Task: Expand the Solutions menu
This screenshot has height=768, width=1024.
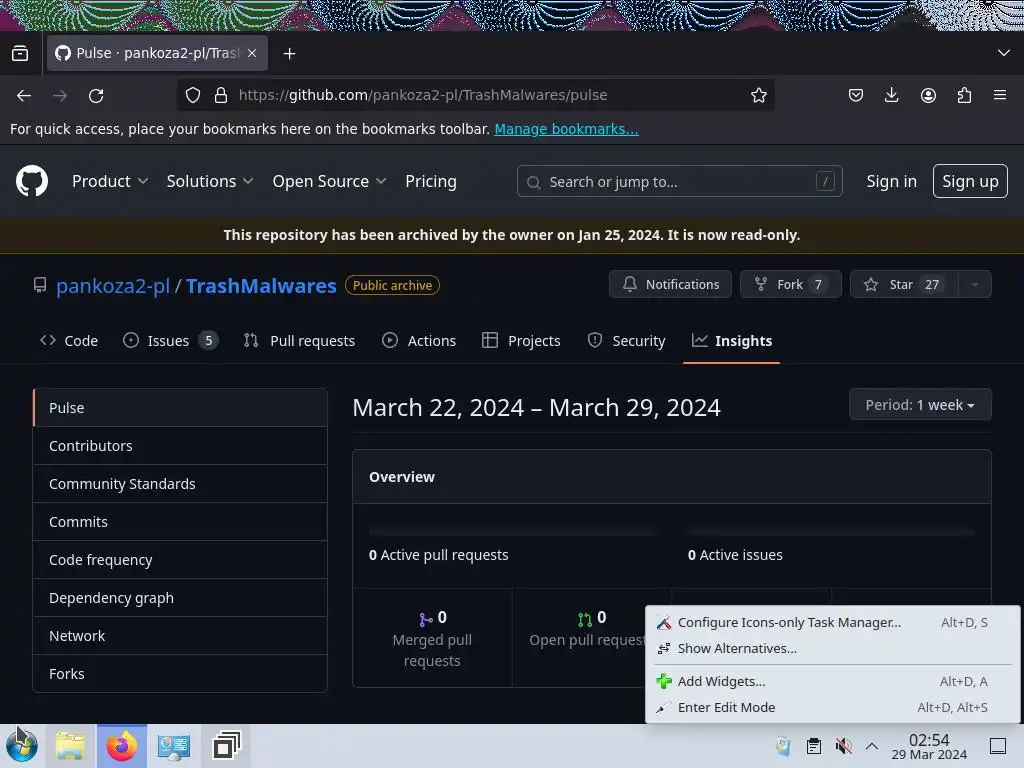Action: tap(210, 181)
